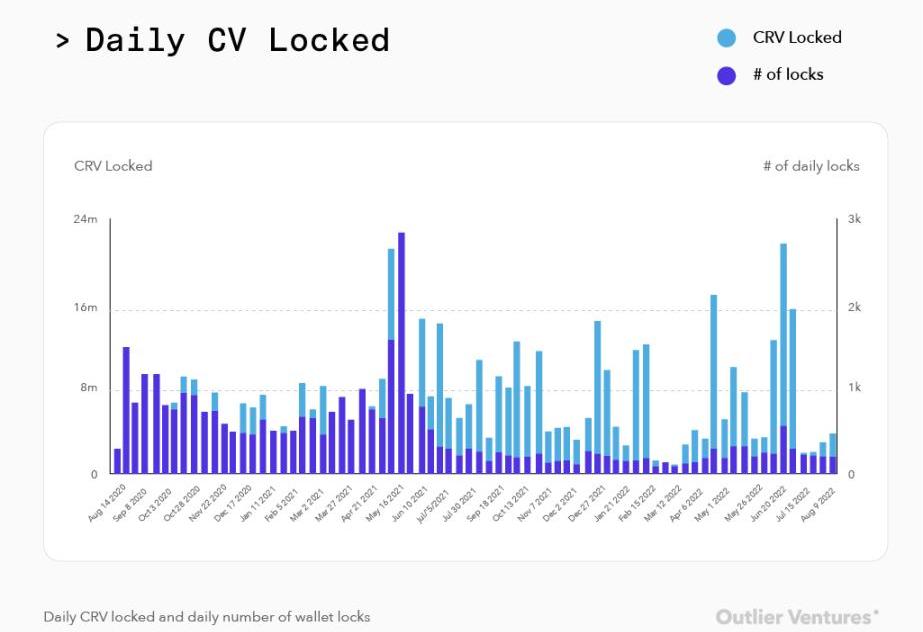The width and height of the screenshot is (923, 632).
Task: Toggle the # of locks legend label
Action: point(788,75)
